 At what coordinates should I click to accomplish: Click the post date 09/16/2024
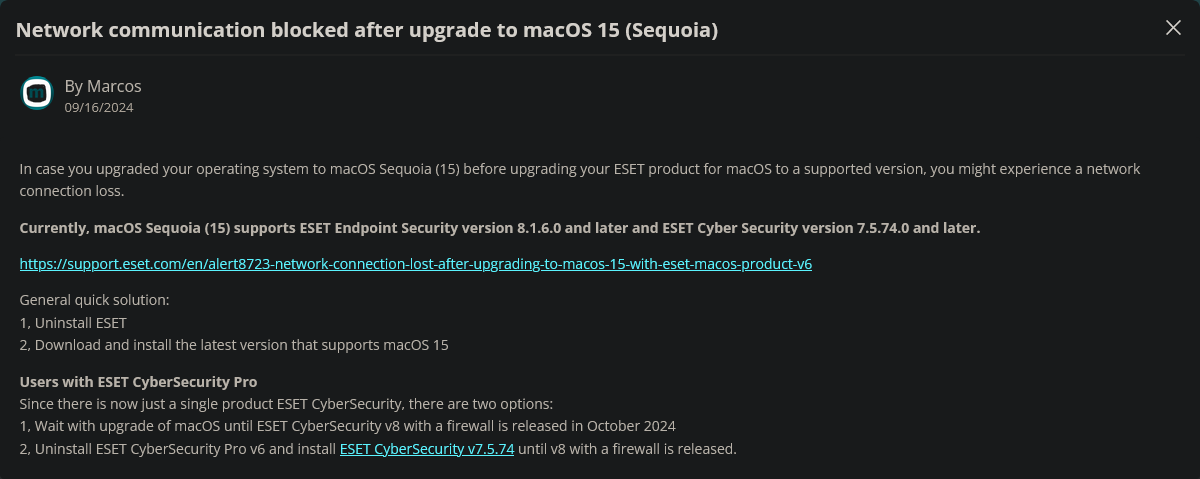coord(99,107)
